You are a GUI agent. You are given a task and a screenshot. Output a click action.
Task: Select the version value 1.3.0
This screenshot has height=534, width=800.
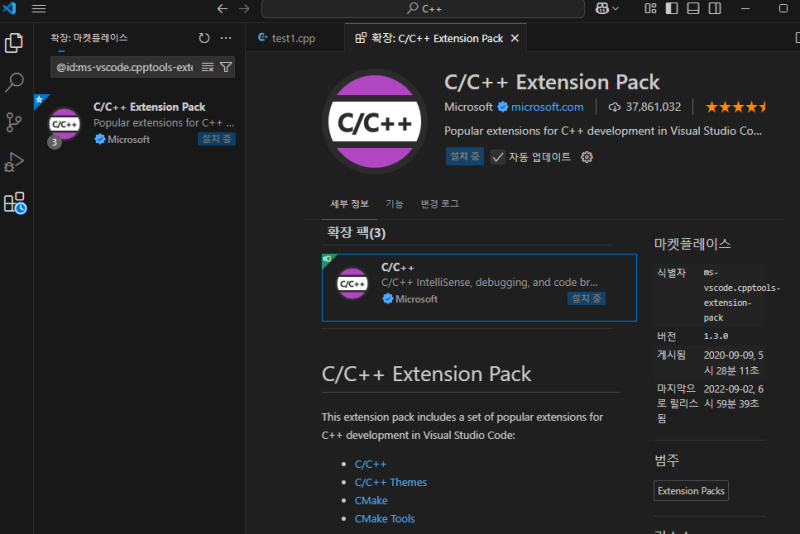[x=716, y=336]
